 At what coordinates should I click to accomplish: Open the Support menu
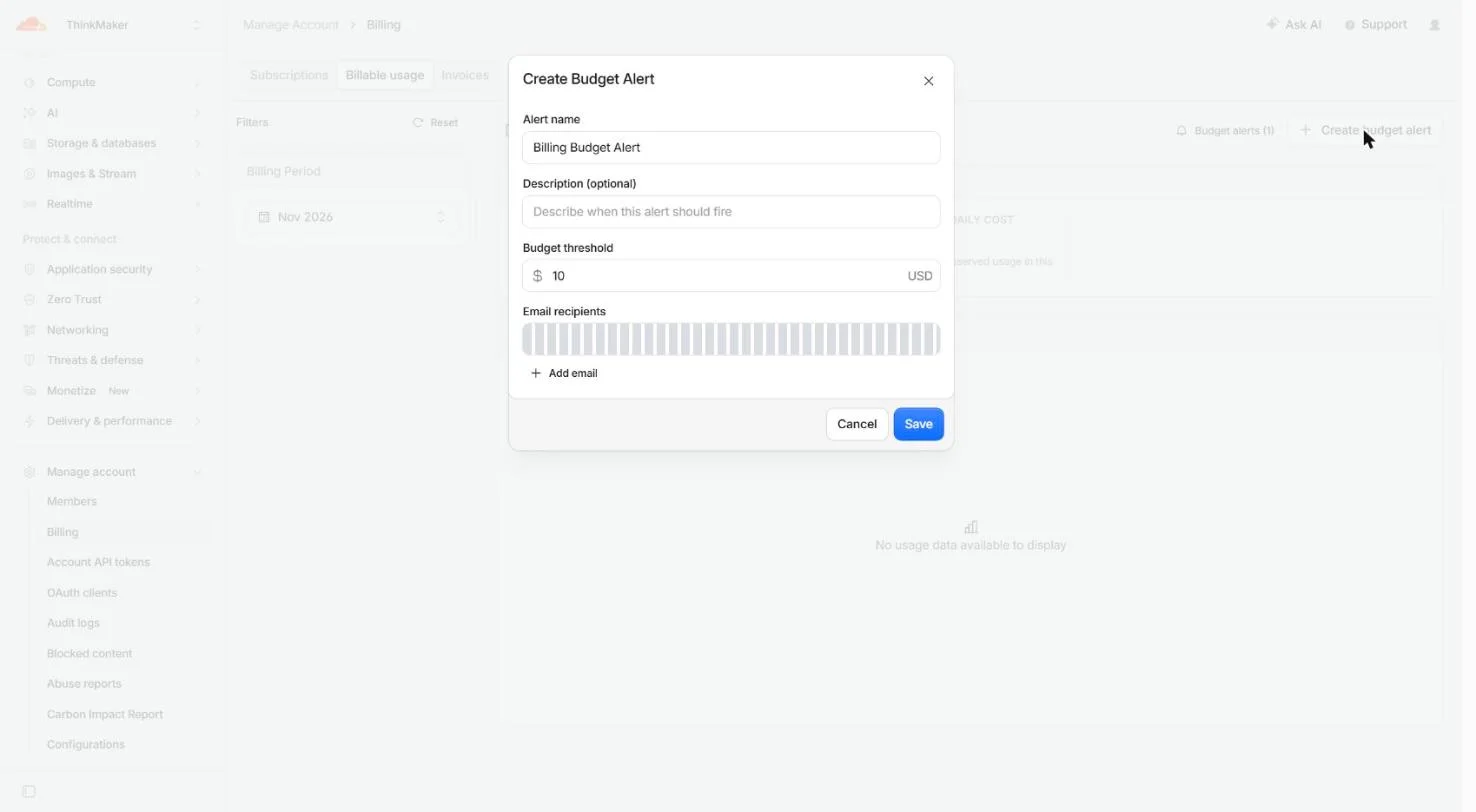(x=1376, y=25)
